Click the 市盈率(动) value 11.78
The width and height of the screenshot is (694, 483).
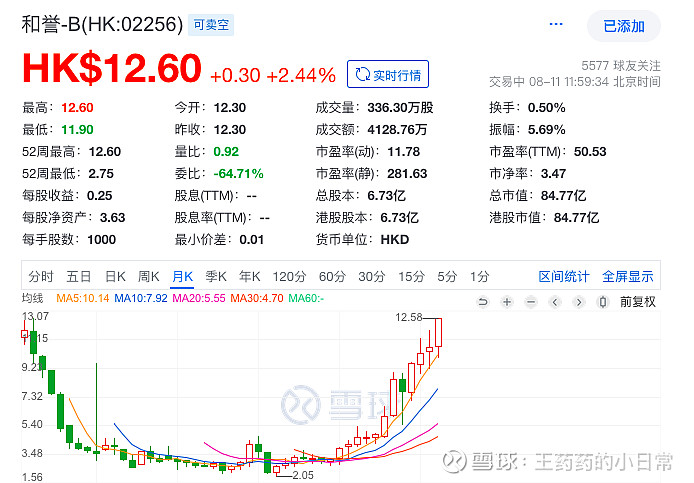point(404,152)
